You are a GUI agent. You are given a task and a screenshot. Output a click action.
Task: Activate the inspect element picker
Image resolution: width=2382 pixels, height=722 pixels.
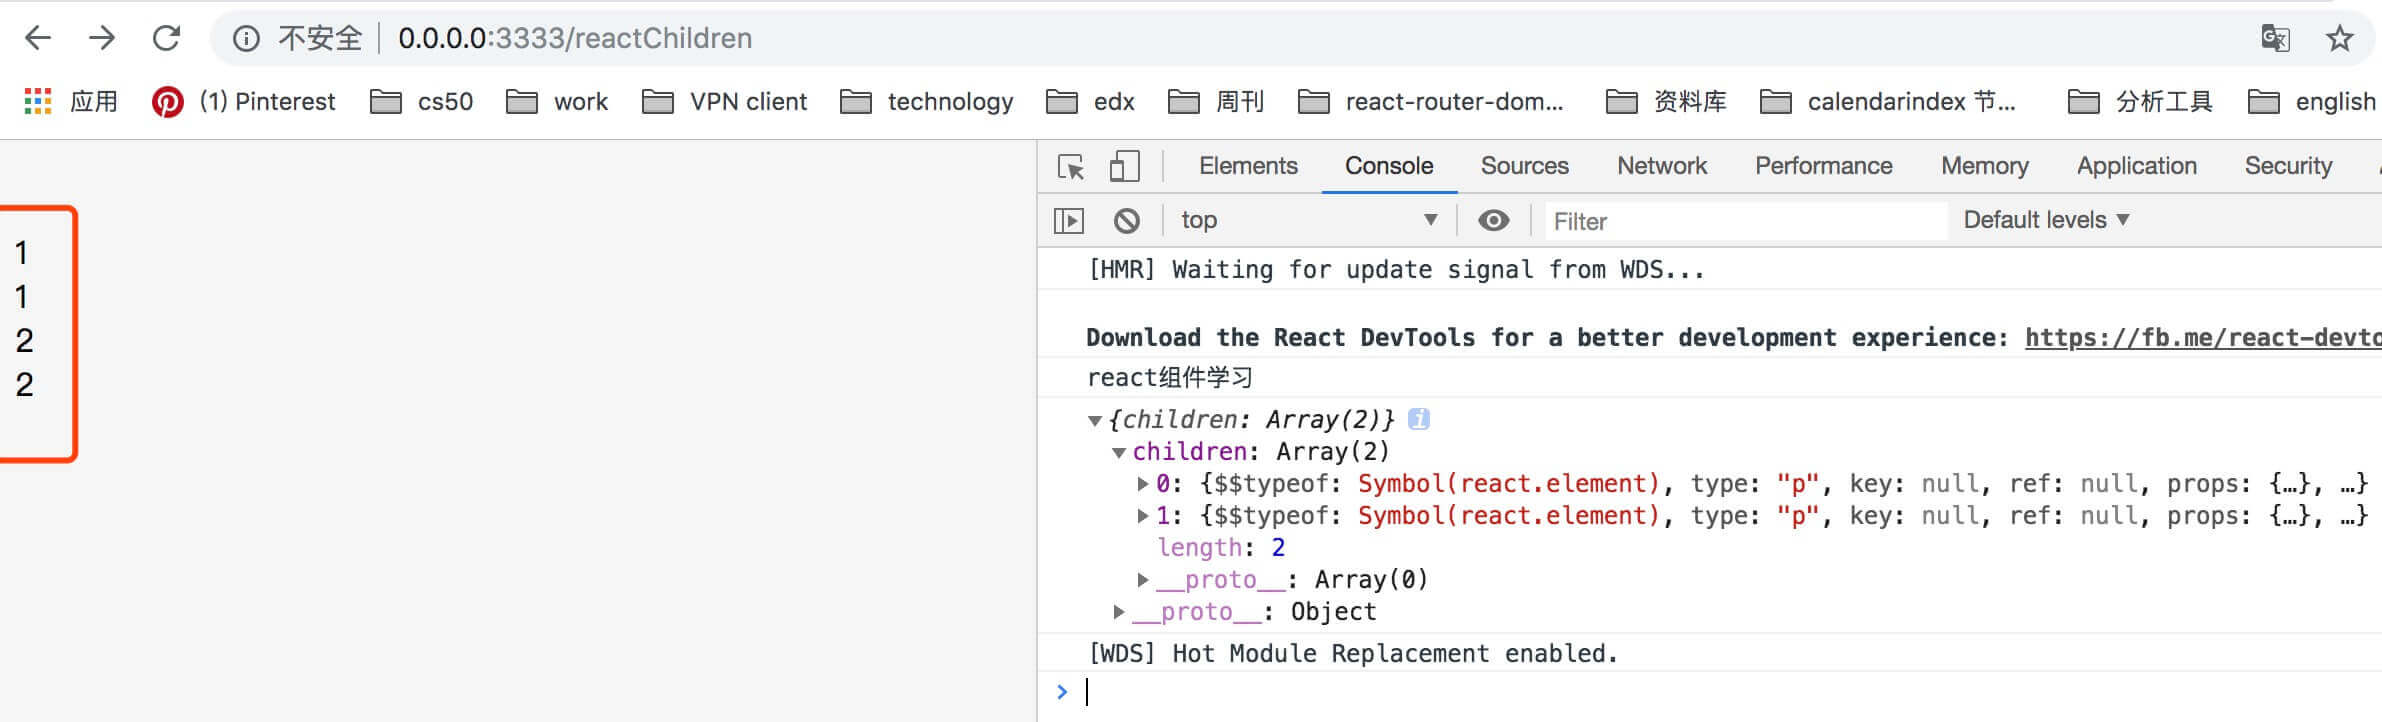(1071, 166)
